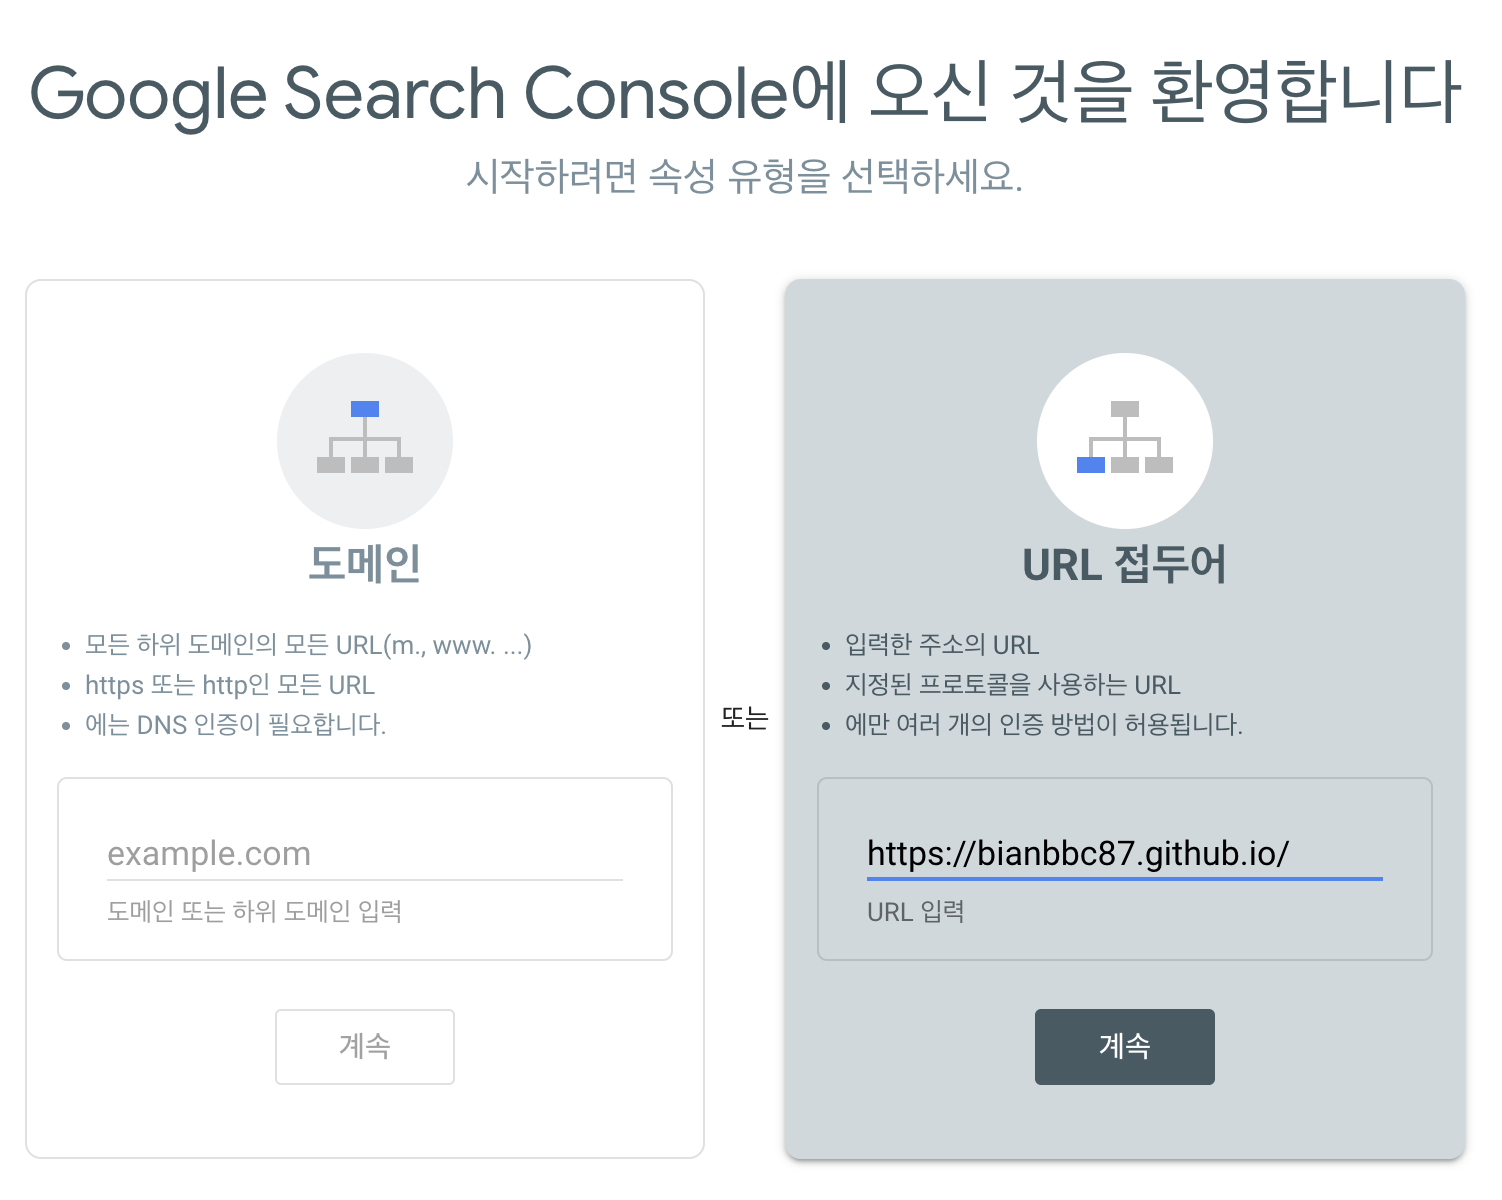Click the 도메인 heading

[365, 564]
